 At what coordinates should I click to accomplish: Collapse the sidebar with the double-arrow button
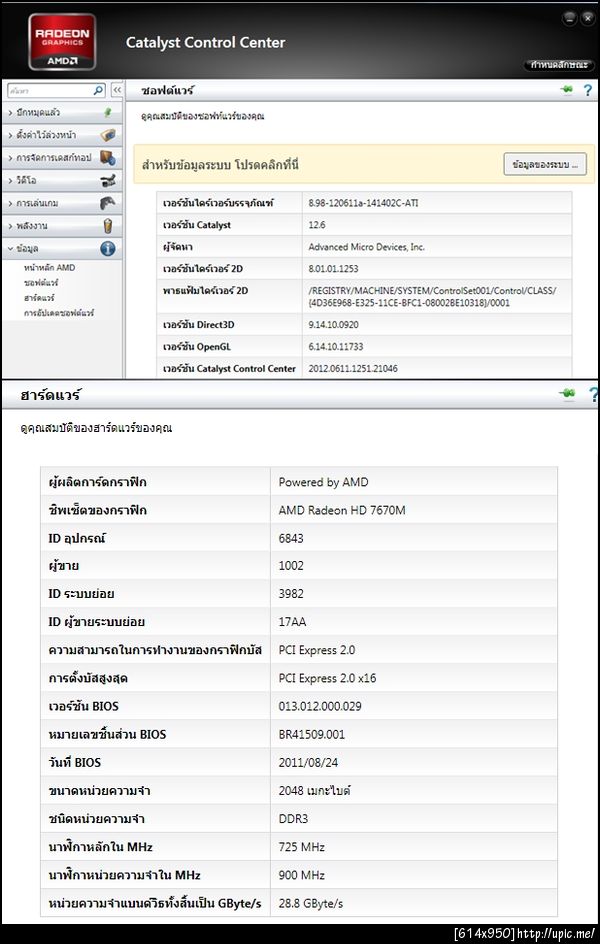[117, 90]
